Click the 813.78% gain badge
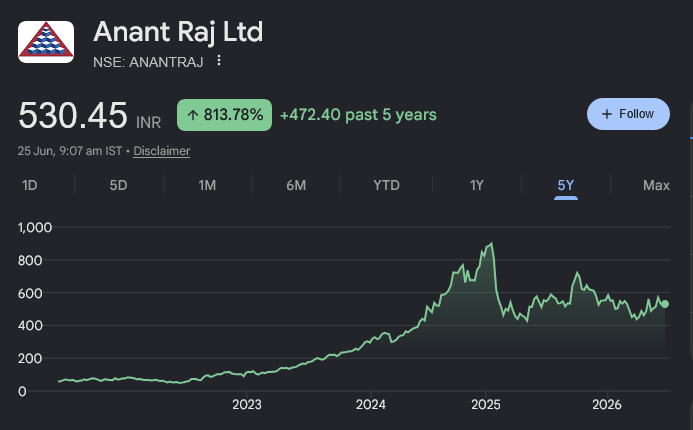Viewport: 693px width, 430px height. (225, 115)
